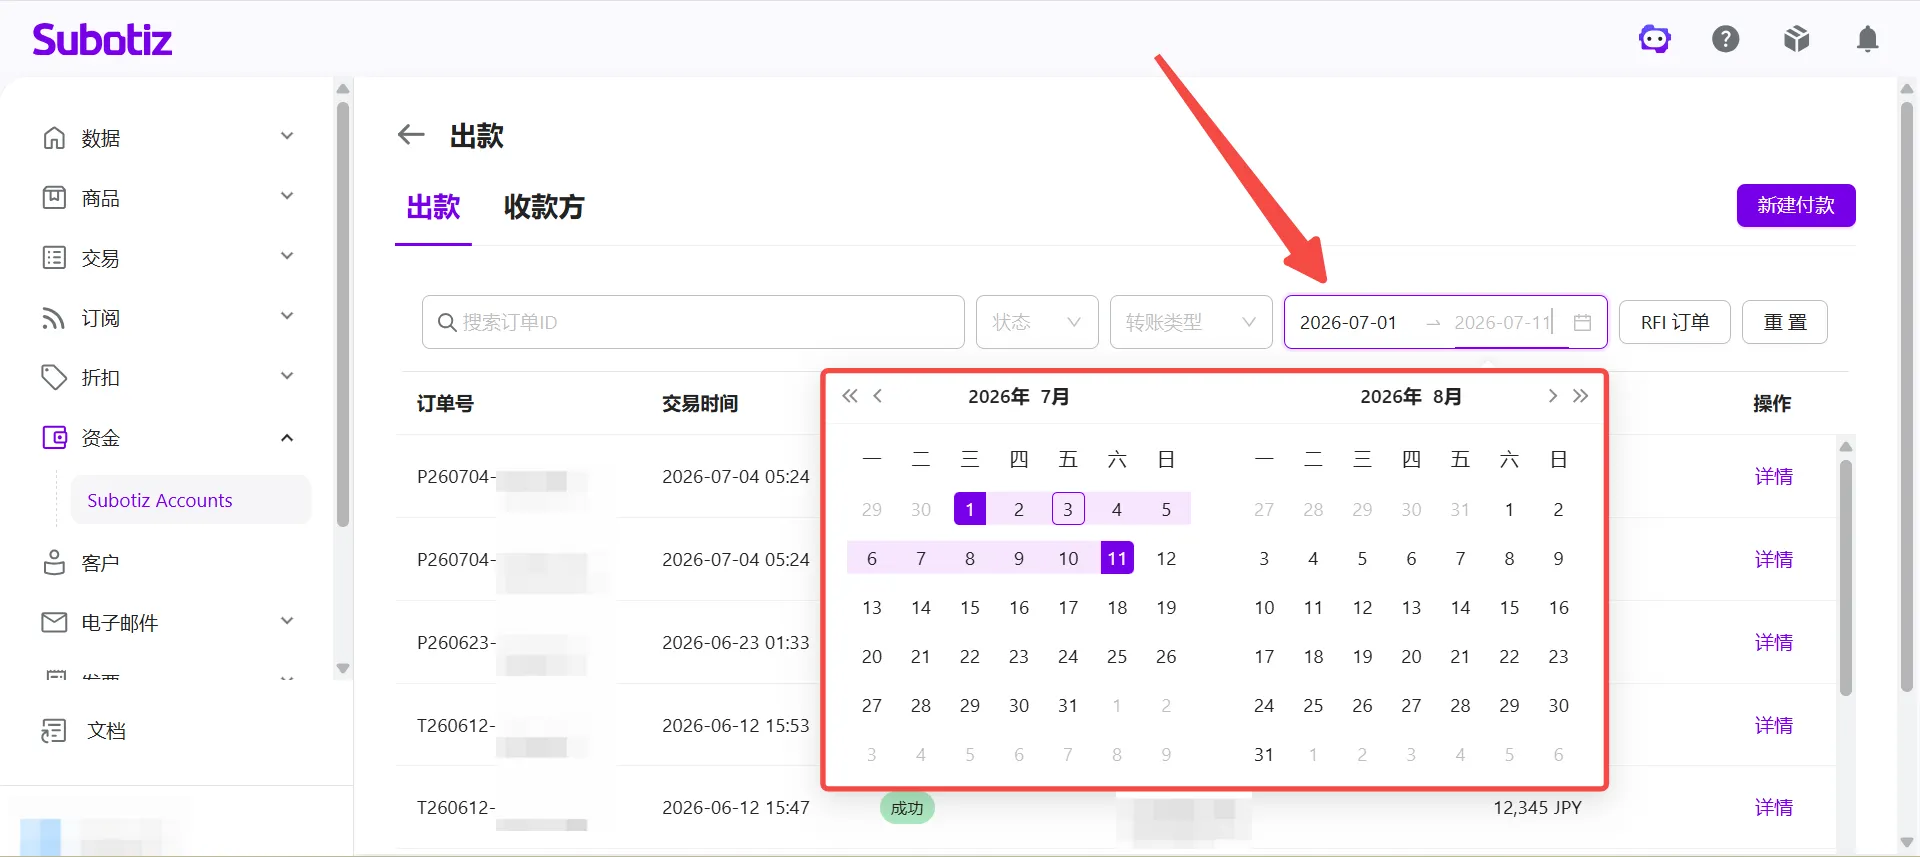Click the 电子邮件 envelope icon
Screen dimensions: 1920x857
pos(54,622)
